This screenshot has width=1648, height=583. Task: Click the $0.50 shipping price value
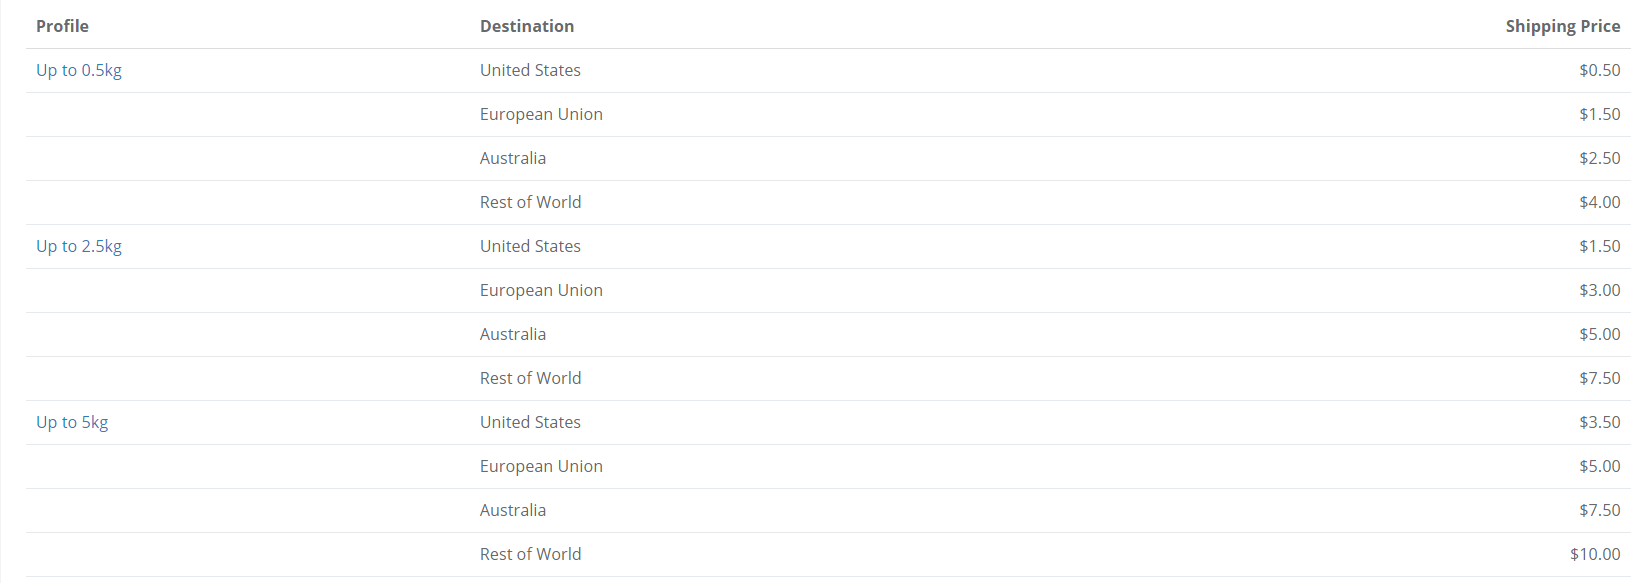[1600, 70]
